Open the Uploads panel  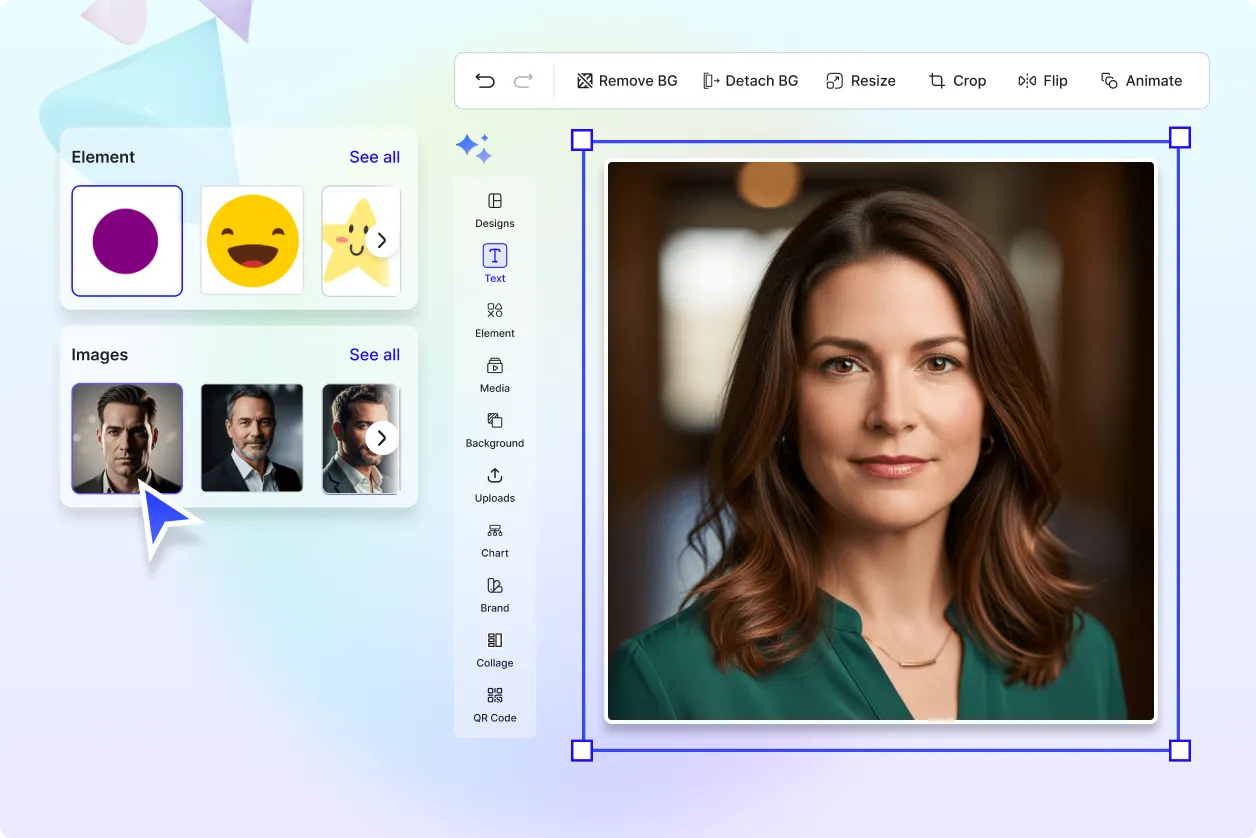pos(494,482)
